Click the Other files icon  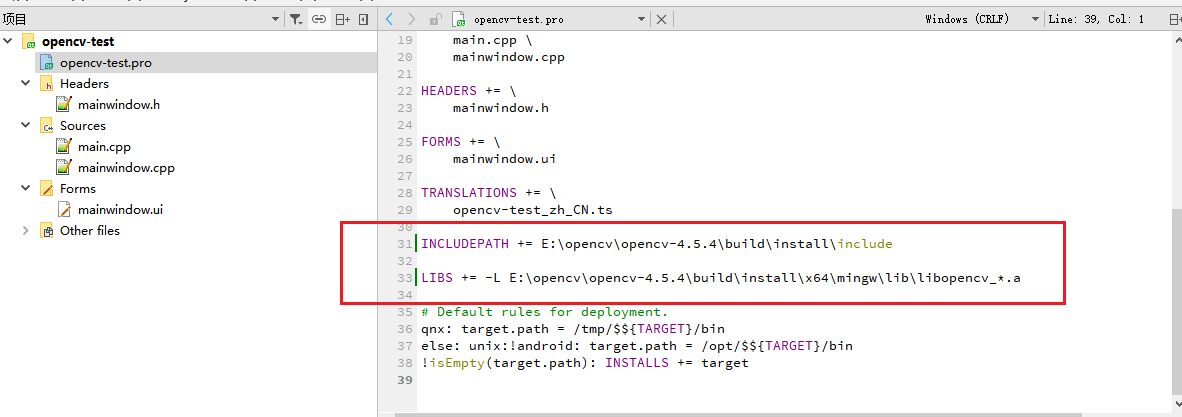coord(47,231)
